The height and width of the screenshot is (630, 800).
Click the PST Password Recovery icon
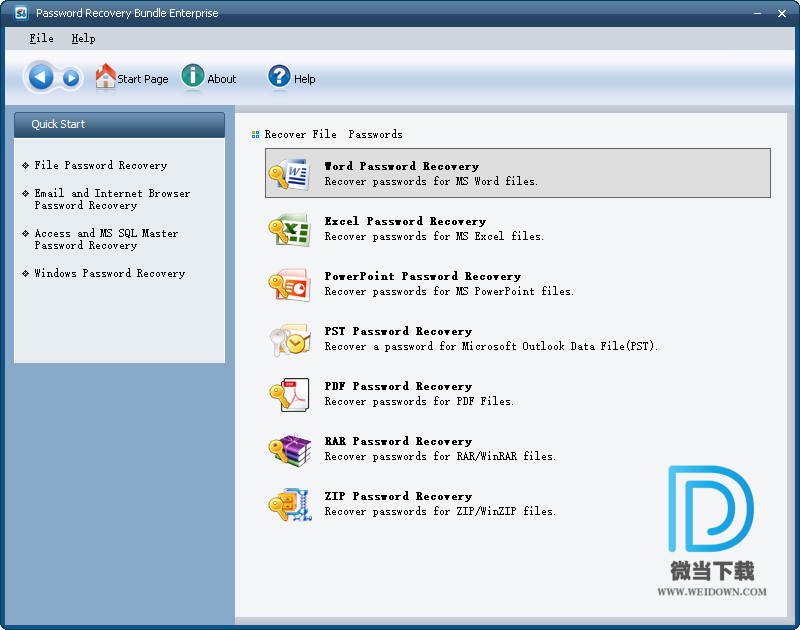[289, 340]
